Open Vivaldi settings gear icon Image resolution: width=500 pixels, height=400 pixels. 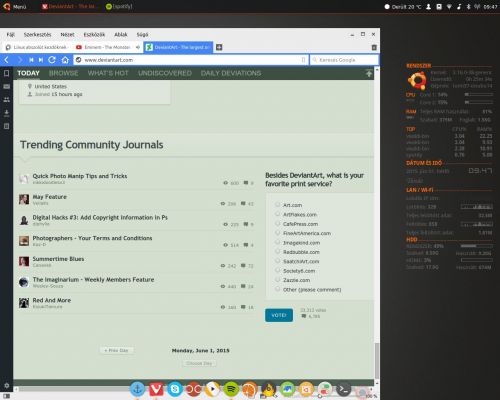pos(6,385)
